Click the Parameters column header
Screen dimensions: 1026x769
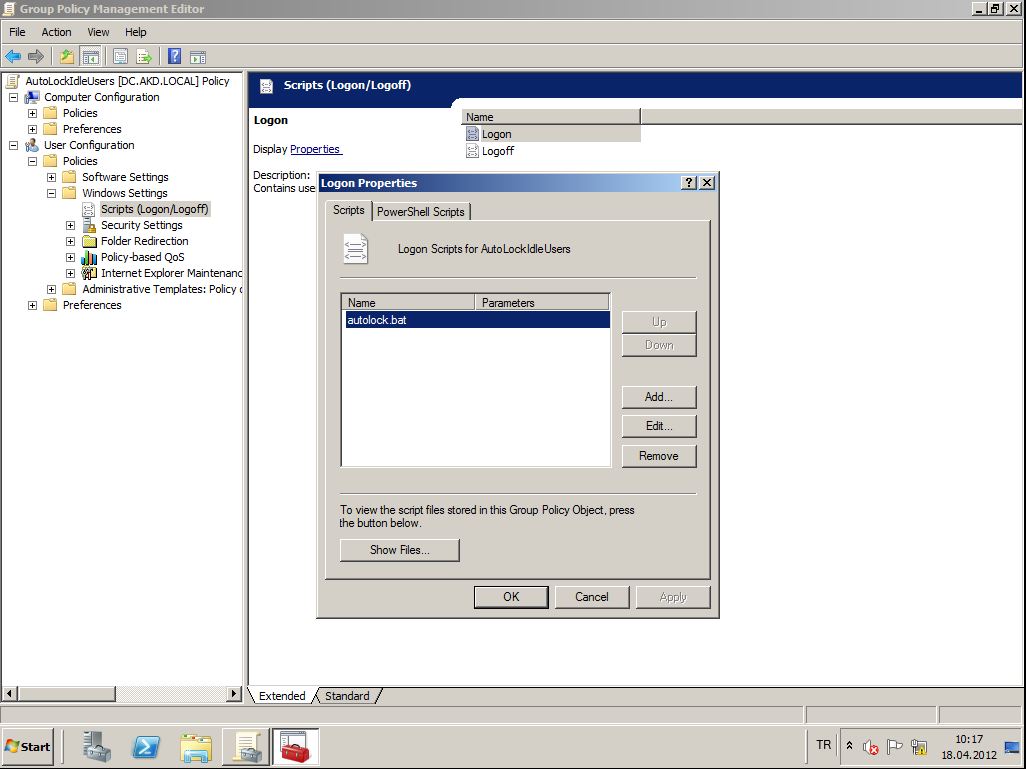pyautogui.click(x=542, y=302)
